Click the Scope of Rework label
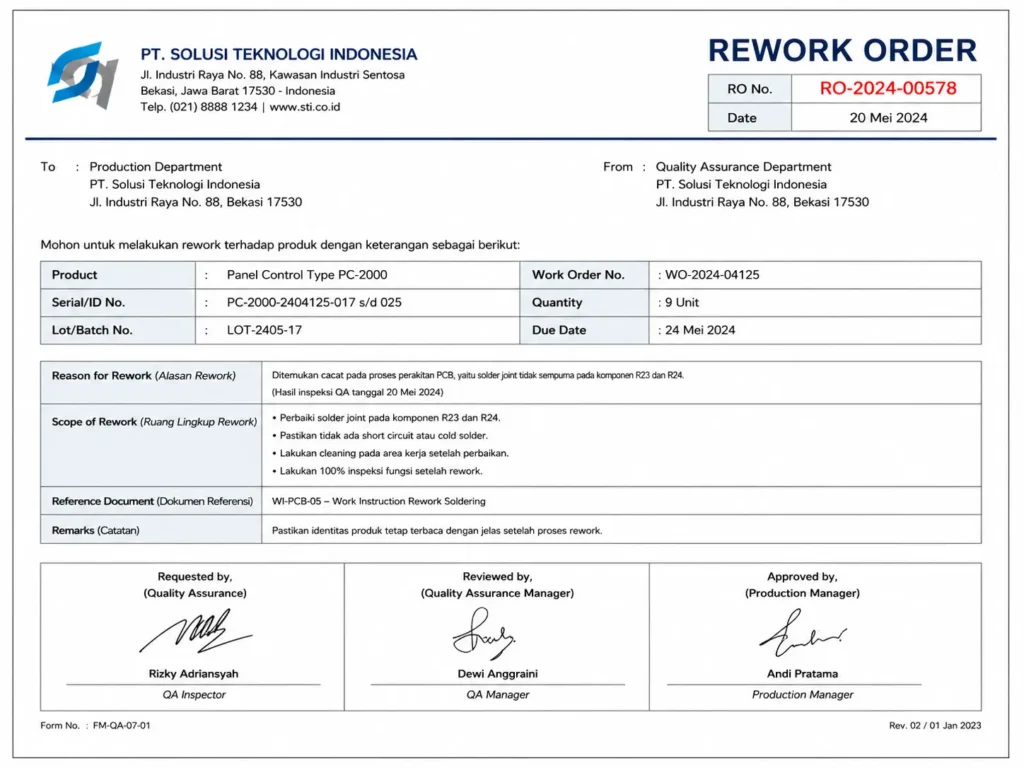 coord(154,422)
